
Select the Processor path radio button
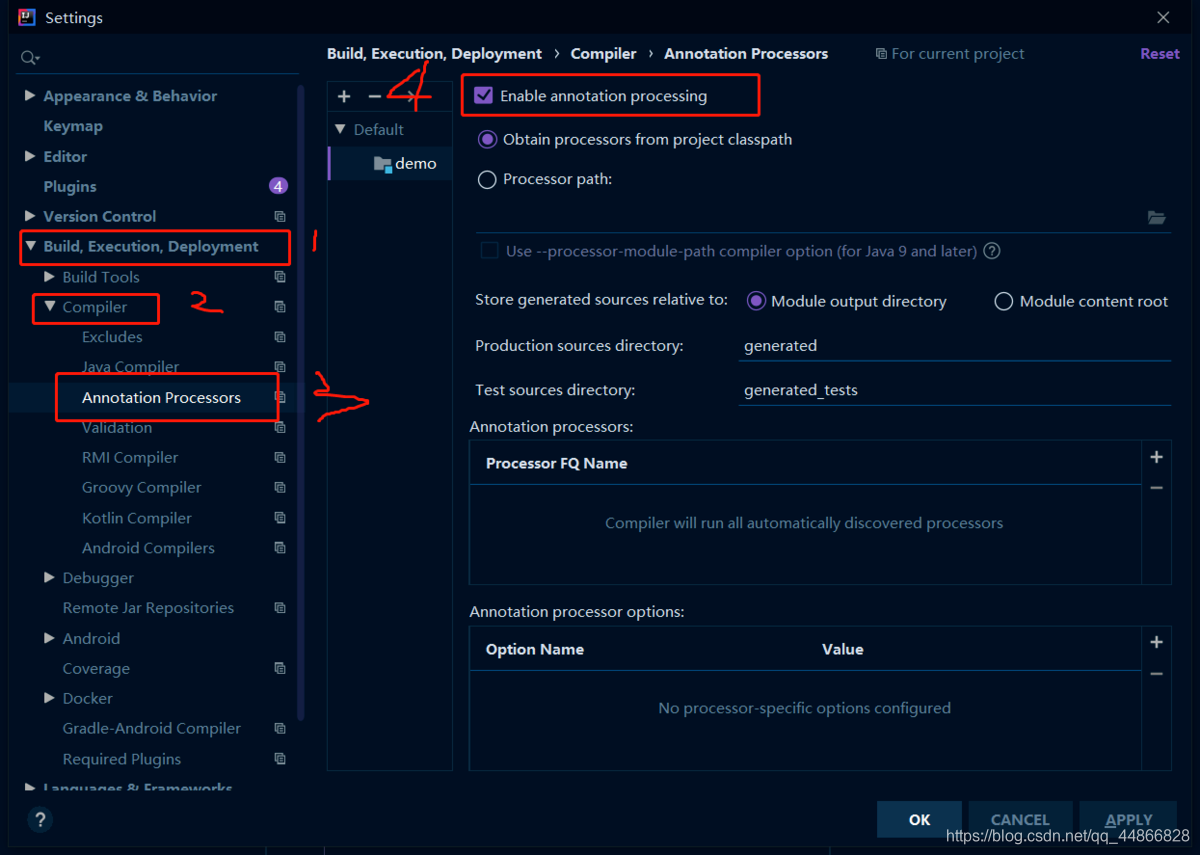tap(487, 179)
